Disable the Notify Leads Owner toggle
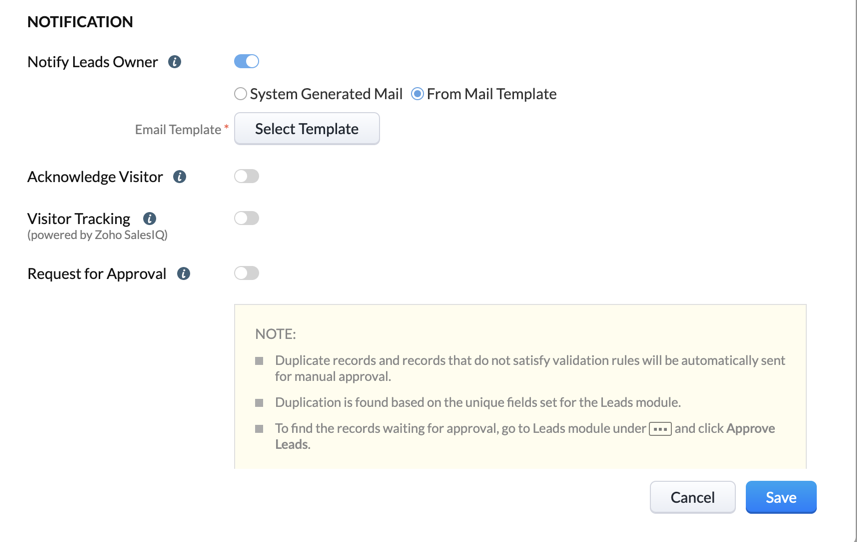Image resolution: width=857 pixels, height=542 pixels. pos(246,62)
